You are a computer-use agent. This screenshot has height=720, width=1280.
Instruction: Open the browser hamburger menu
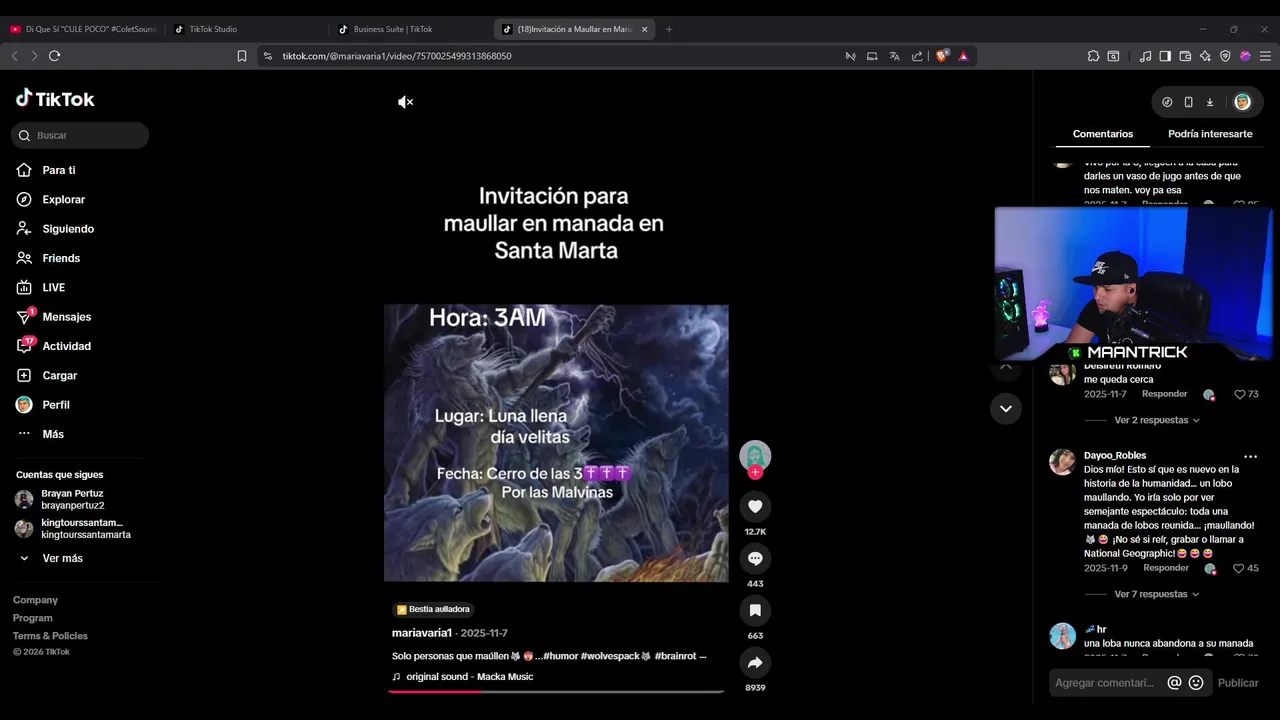[1265, 56]
